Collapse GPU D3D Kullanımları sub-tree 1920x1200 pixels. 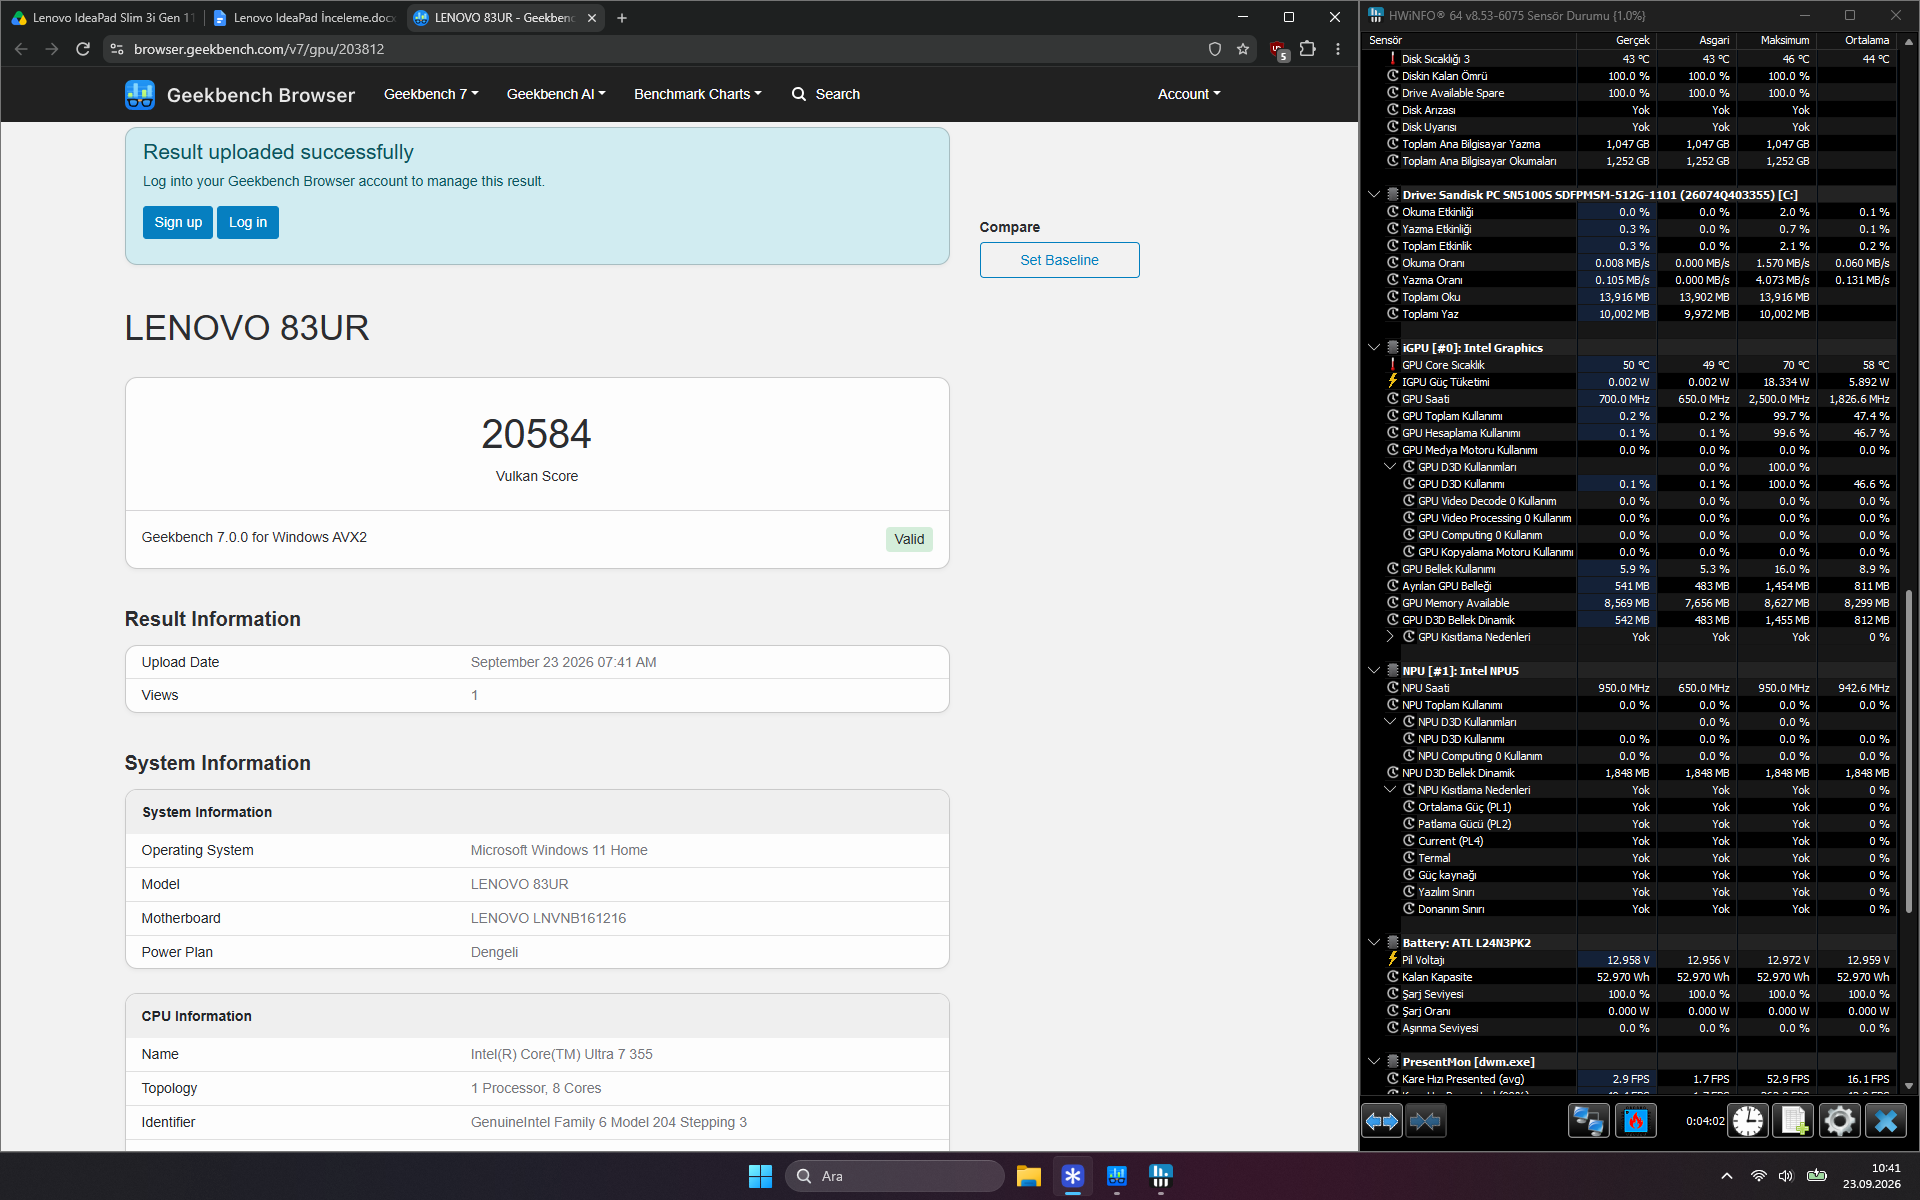pyautogui.click(x=1390, y=467)
